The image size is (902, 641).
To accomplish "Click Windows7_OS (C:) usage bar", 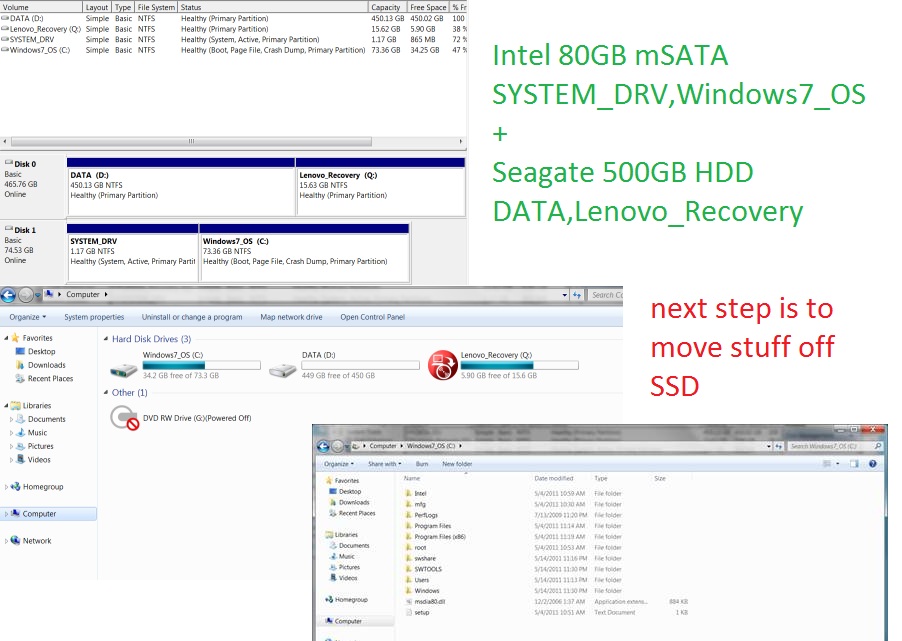I will pyautogui.click(x=201, y=365).
